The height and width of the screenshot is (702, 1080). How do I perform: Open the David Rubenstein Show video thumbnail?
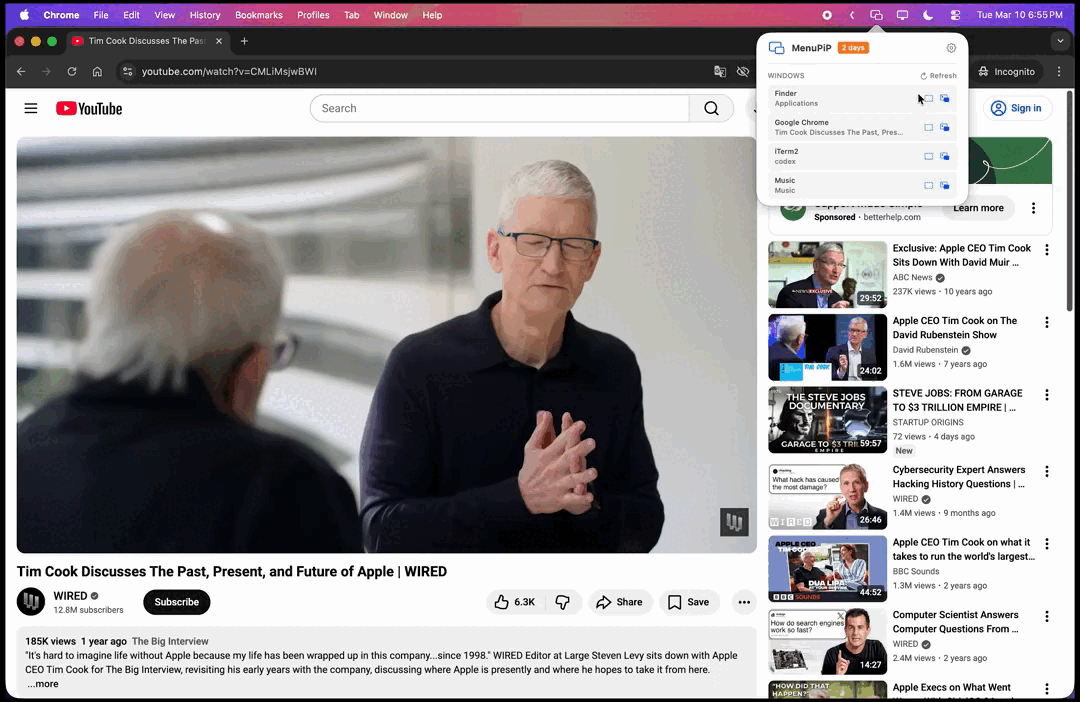[827, 347]
